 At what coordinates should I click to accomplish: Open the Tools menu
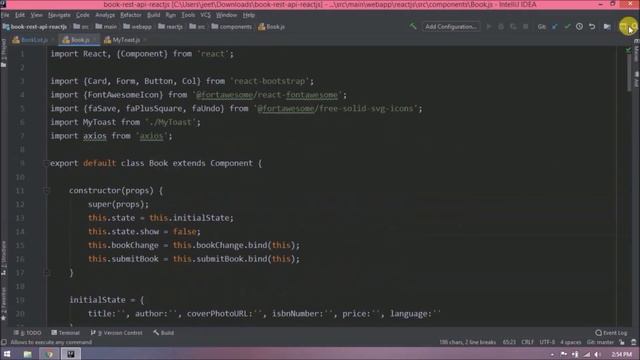click(188, 15)
